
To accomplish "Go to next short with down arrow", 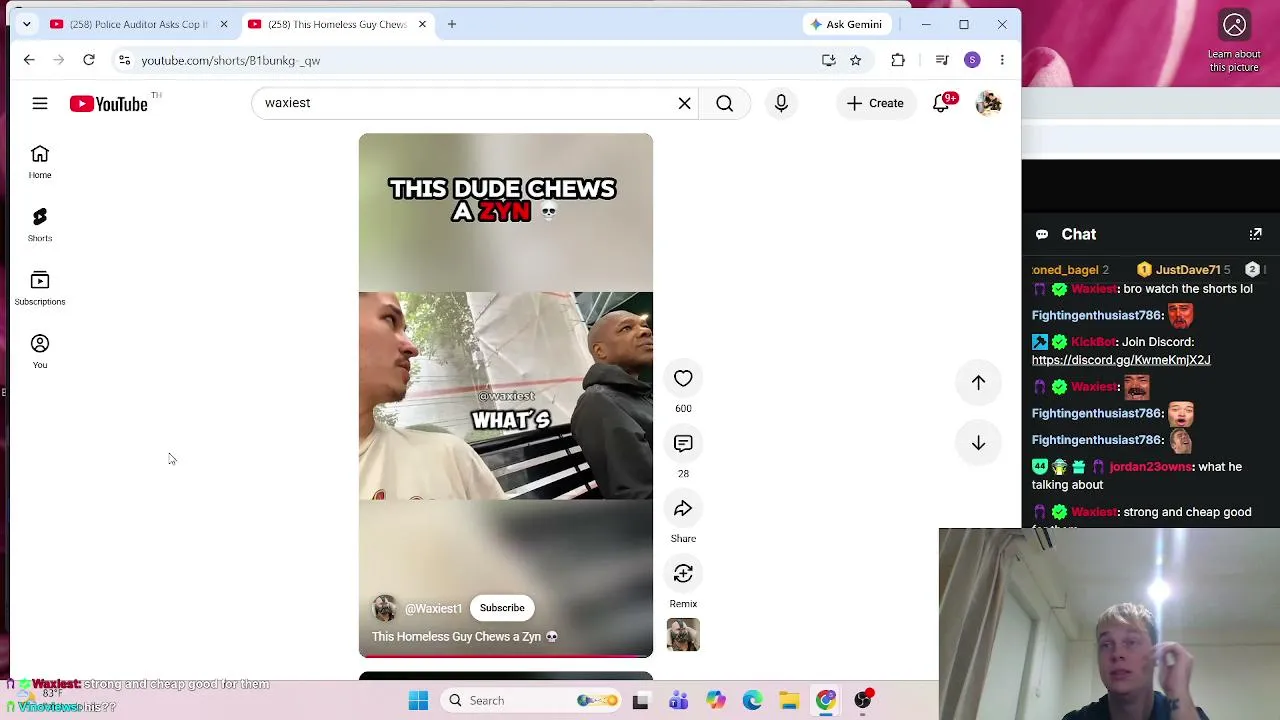I will pyautogui.click(x=978, y=443).
